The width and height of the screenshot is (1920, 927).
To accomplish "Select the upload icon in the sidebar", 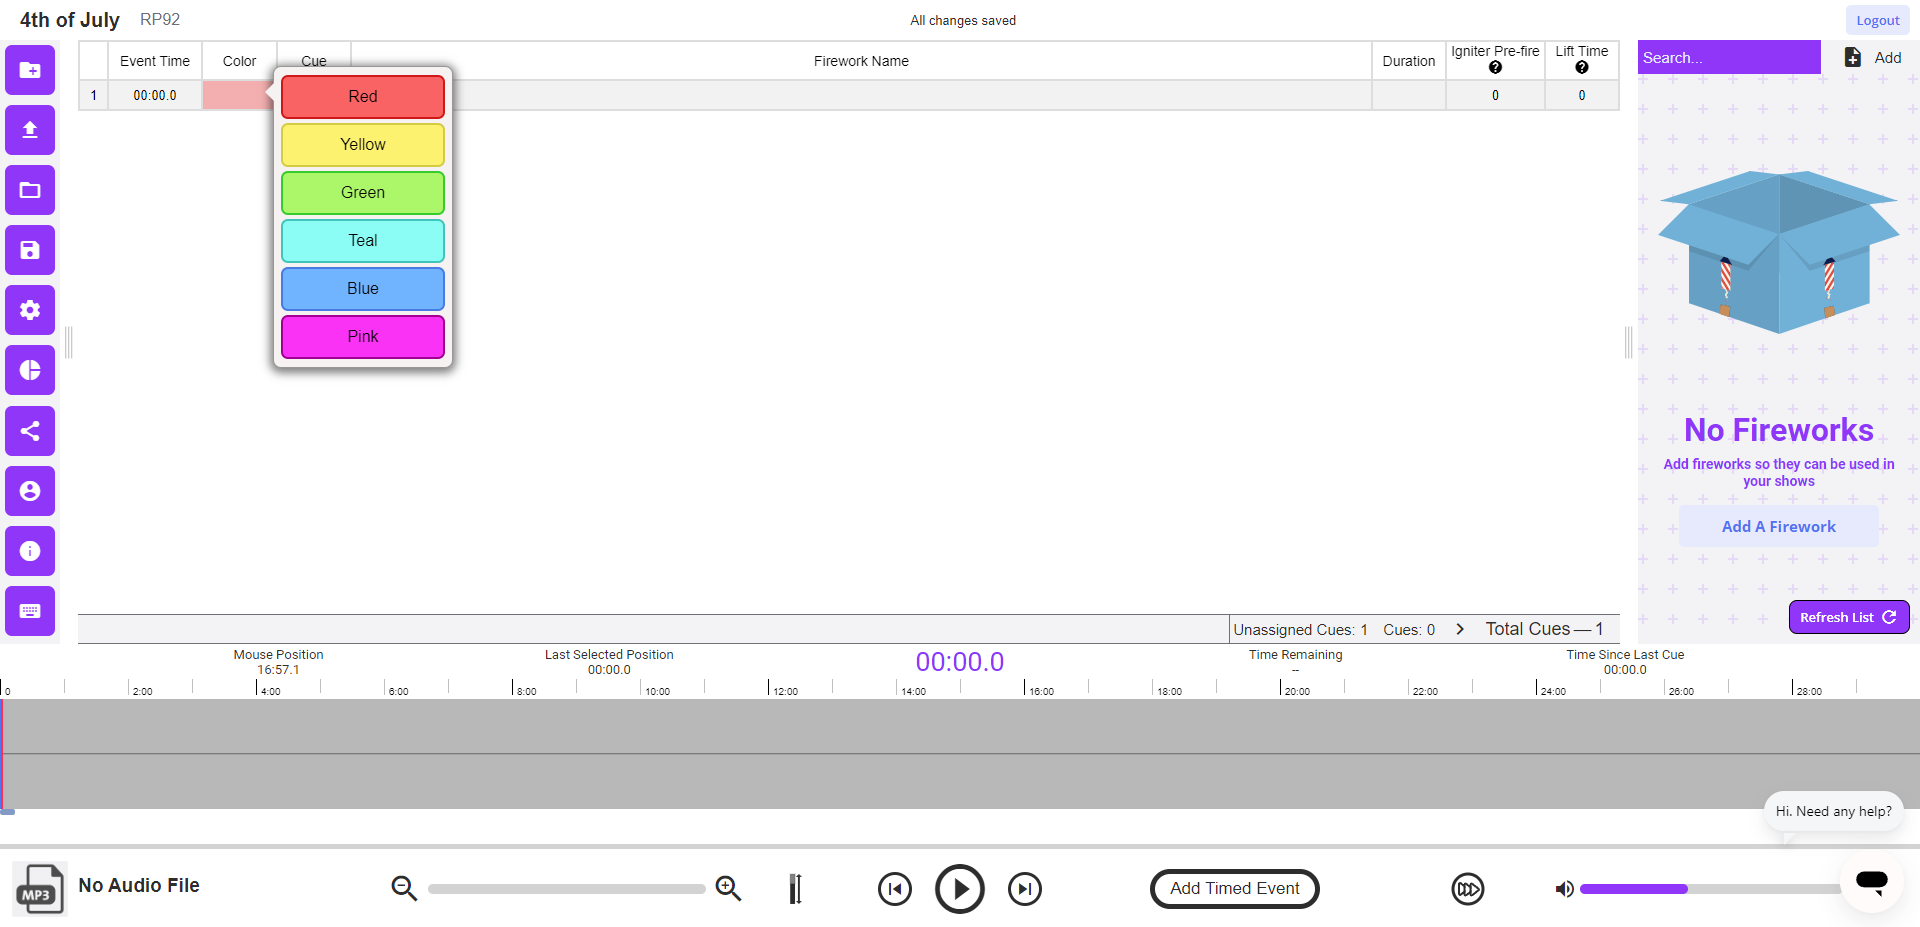I will [x=30, y=130].
